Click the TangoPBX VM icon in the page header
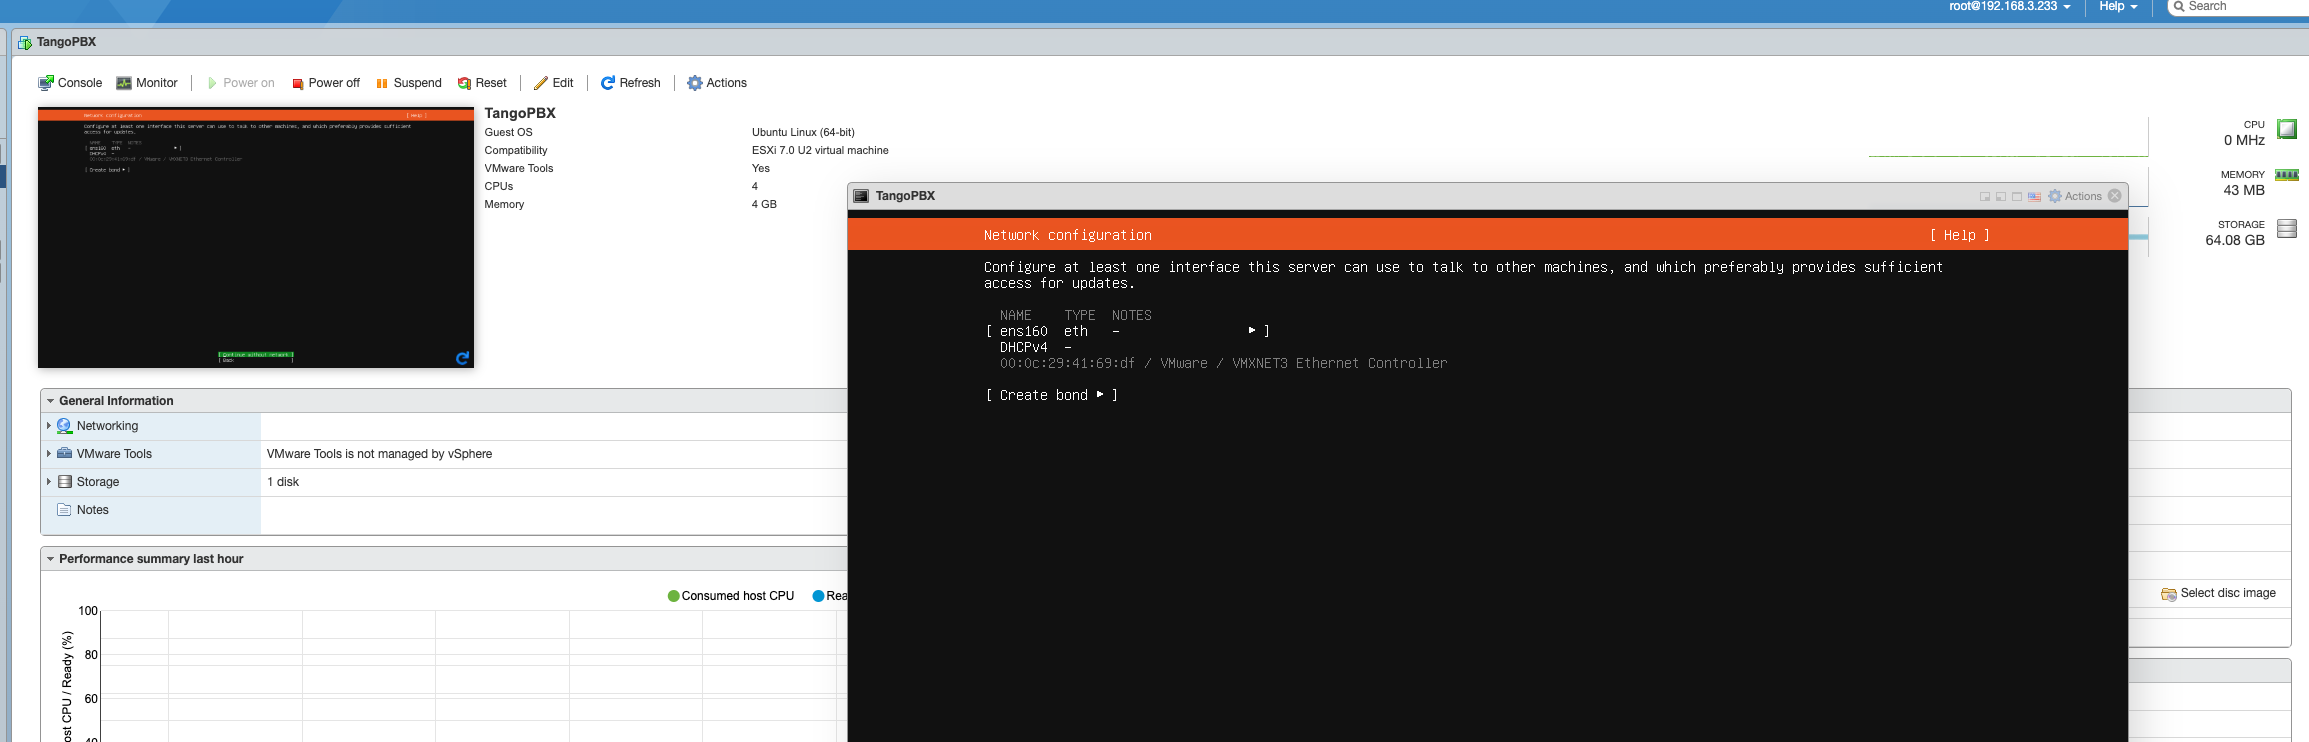2309x742 pixels. pos(25,43)
